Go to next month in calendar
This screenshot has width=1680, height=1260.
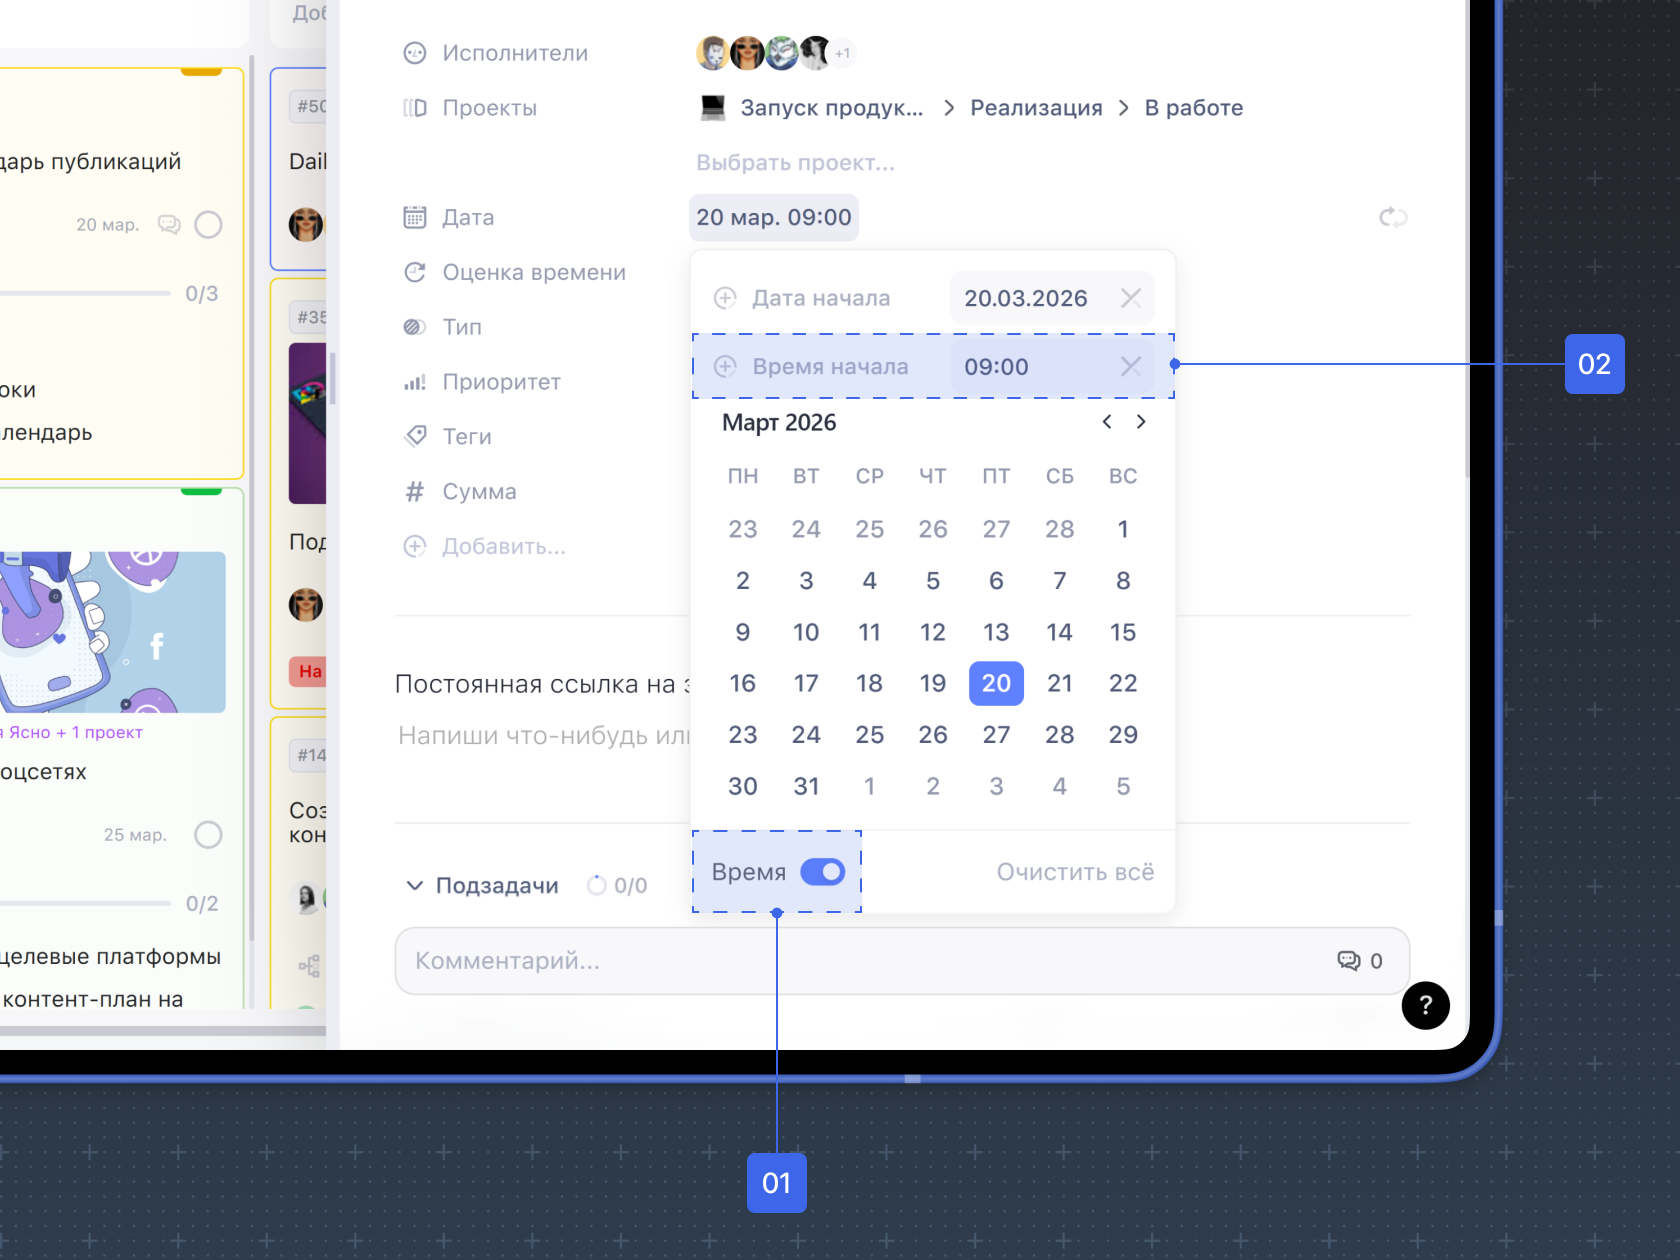[x=1141, y=422]
